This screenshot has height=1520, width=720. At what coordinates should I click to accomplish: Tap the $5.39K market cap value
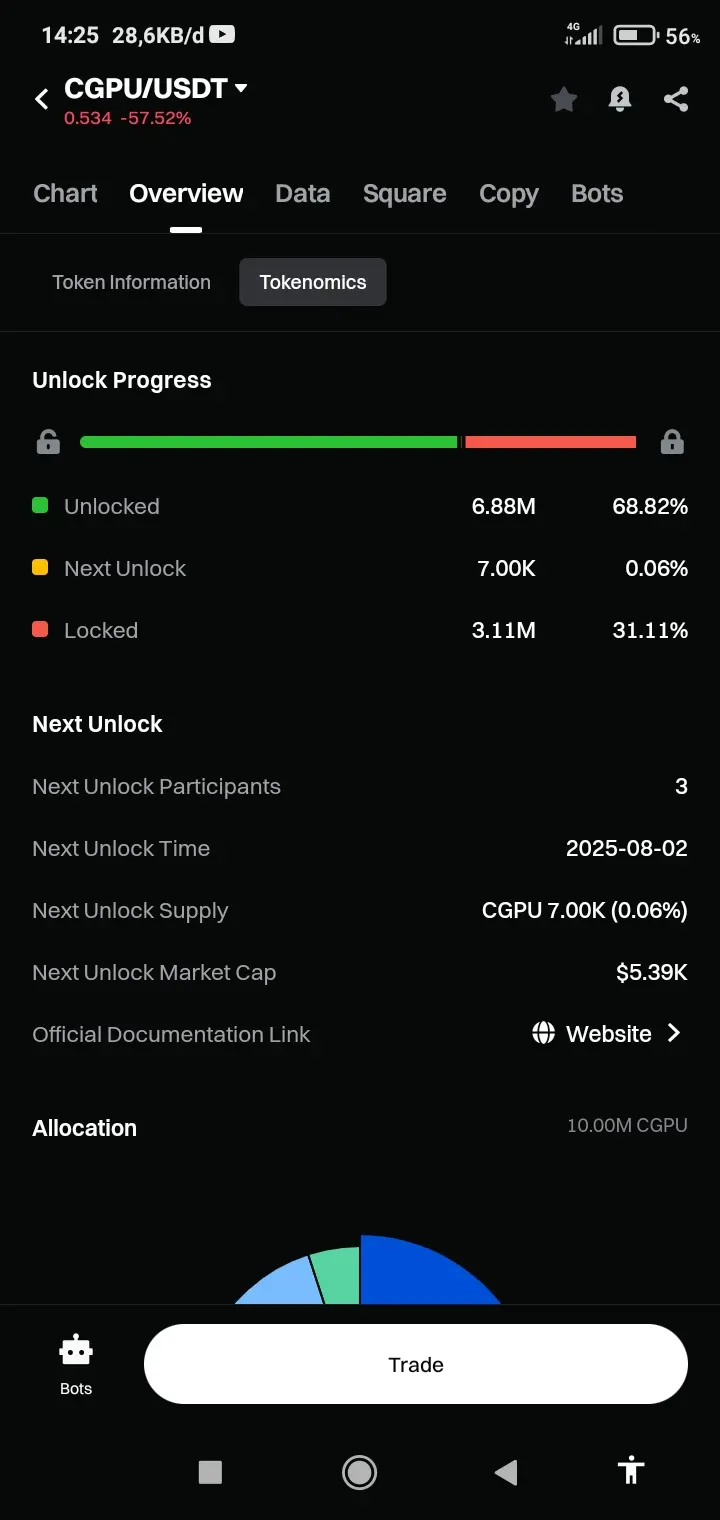tap(652, 972)
